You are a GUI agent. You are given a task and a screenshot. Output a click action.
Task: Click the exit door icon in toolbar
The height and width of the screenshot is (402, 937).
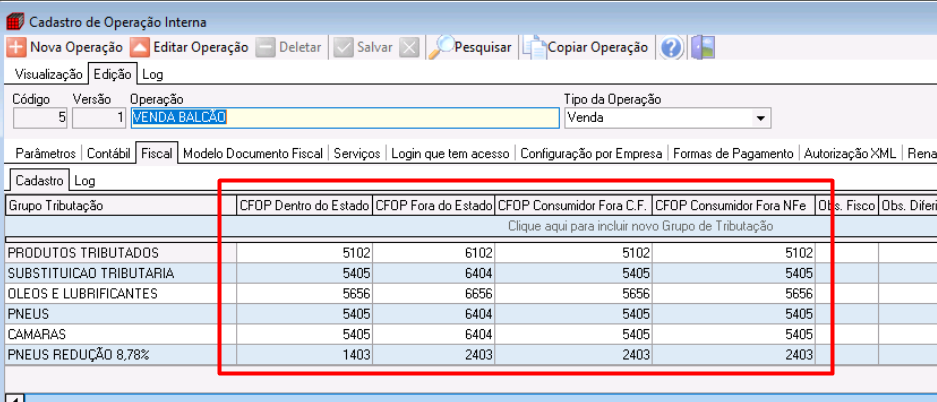point(703,47)
